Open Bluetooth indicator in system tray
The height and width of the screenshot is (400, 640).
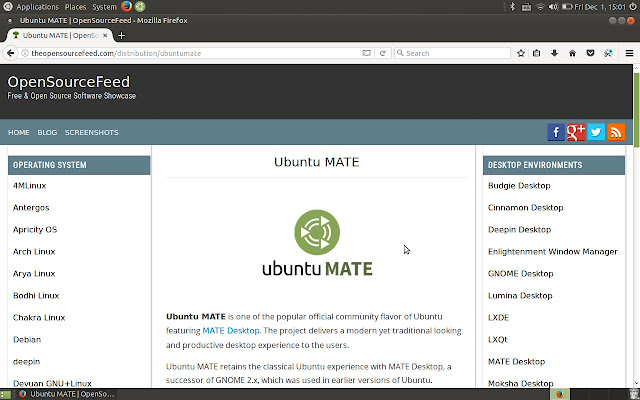coord(513,7)
